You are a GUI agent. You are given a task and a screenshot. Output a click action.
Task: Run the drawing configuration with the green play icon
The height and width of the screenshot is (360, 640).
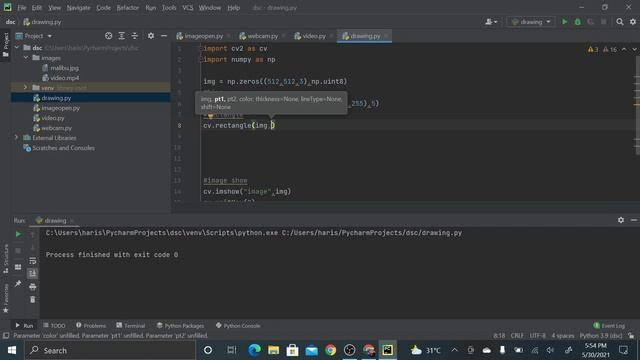coord(564,22)
